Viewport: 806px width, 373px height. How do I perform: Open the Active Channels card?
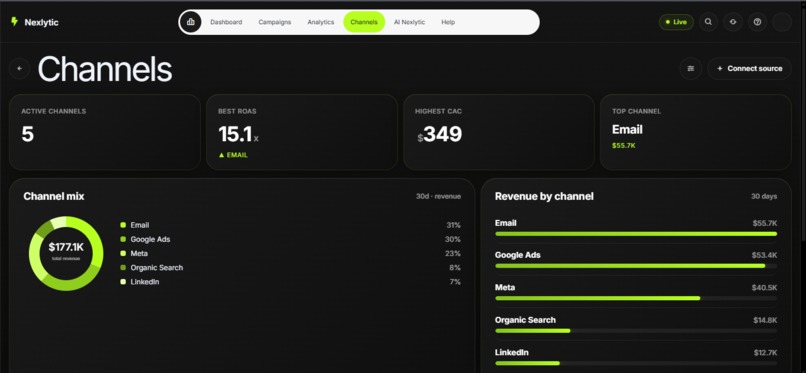[105, 132]
